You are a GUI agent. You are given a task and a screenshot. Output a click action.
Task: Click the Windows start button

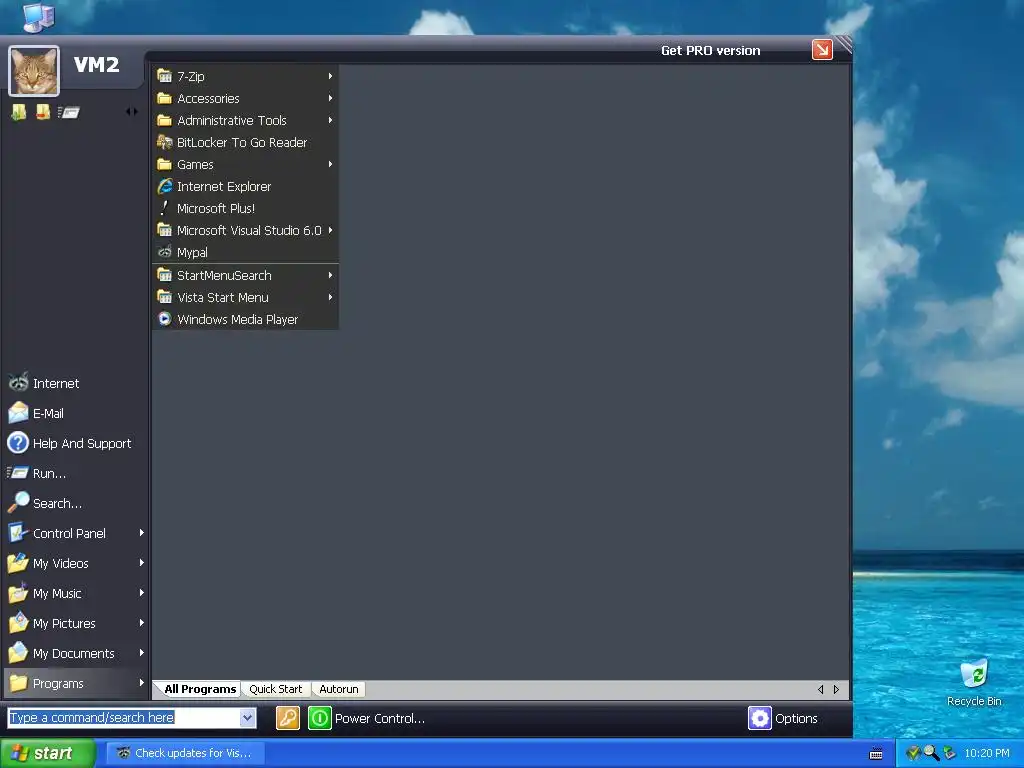(48, 753)
